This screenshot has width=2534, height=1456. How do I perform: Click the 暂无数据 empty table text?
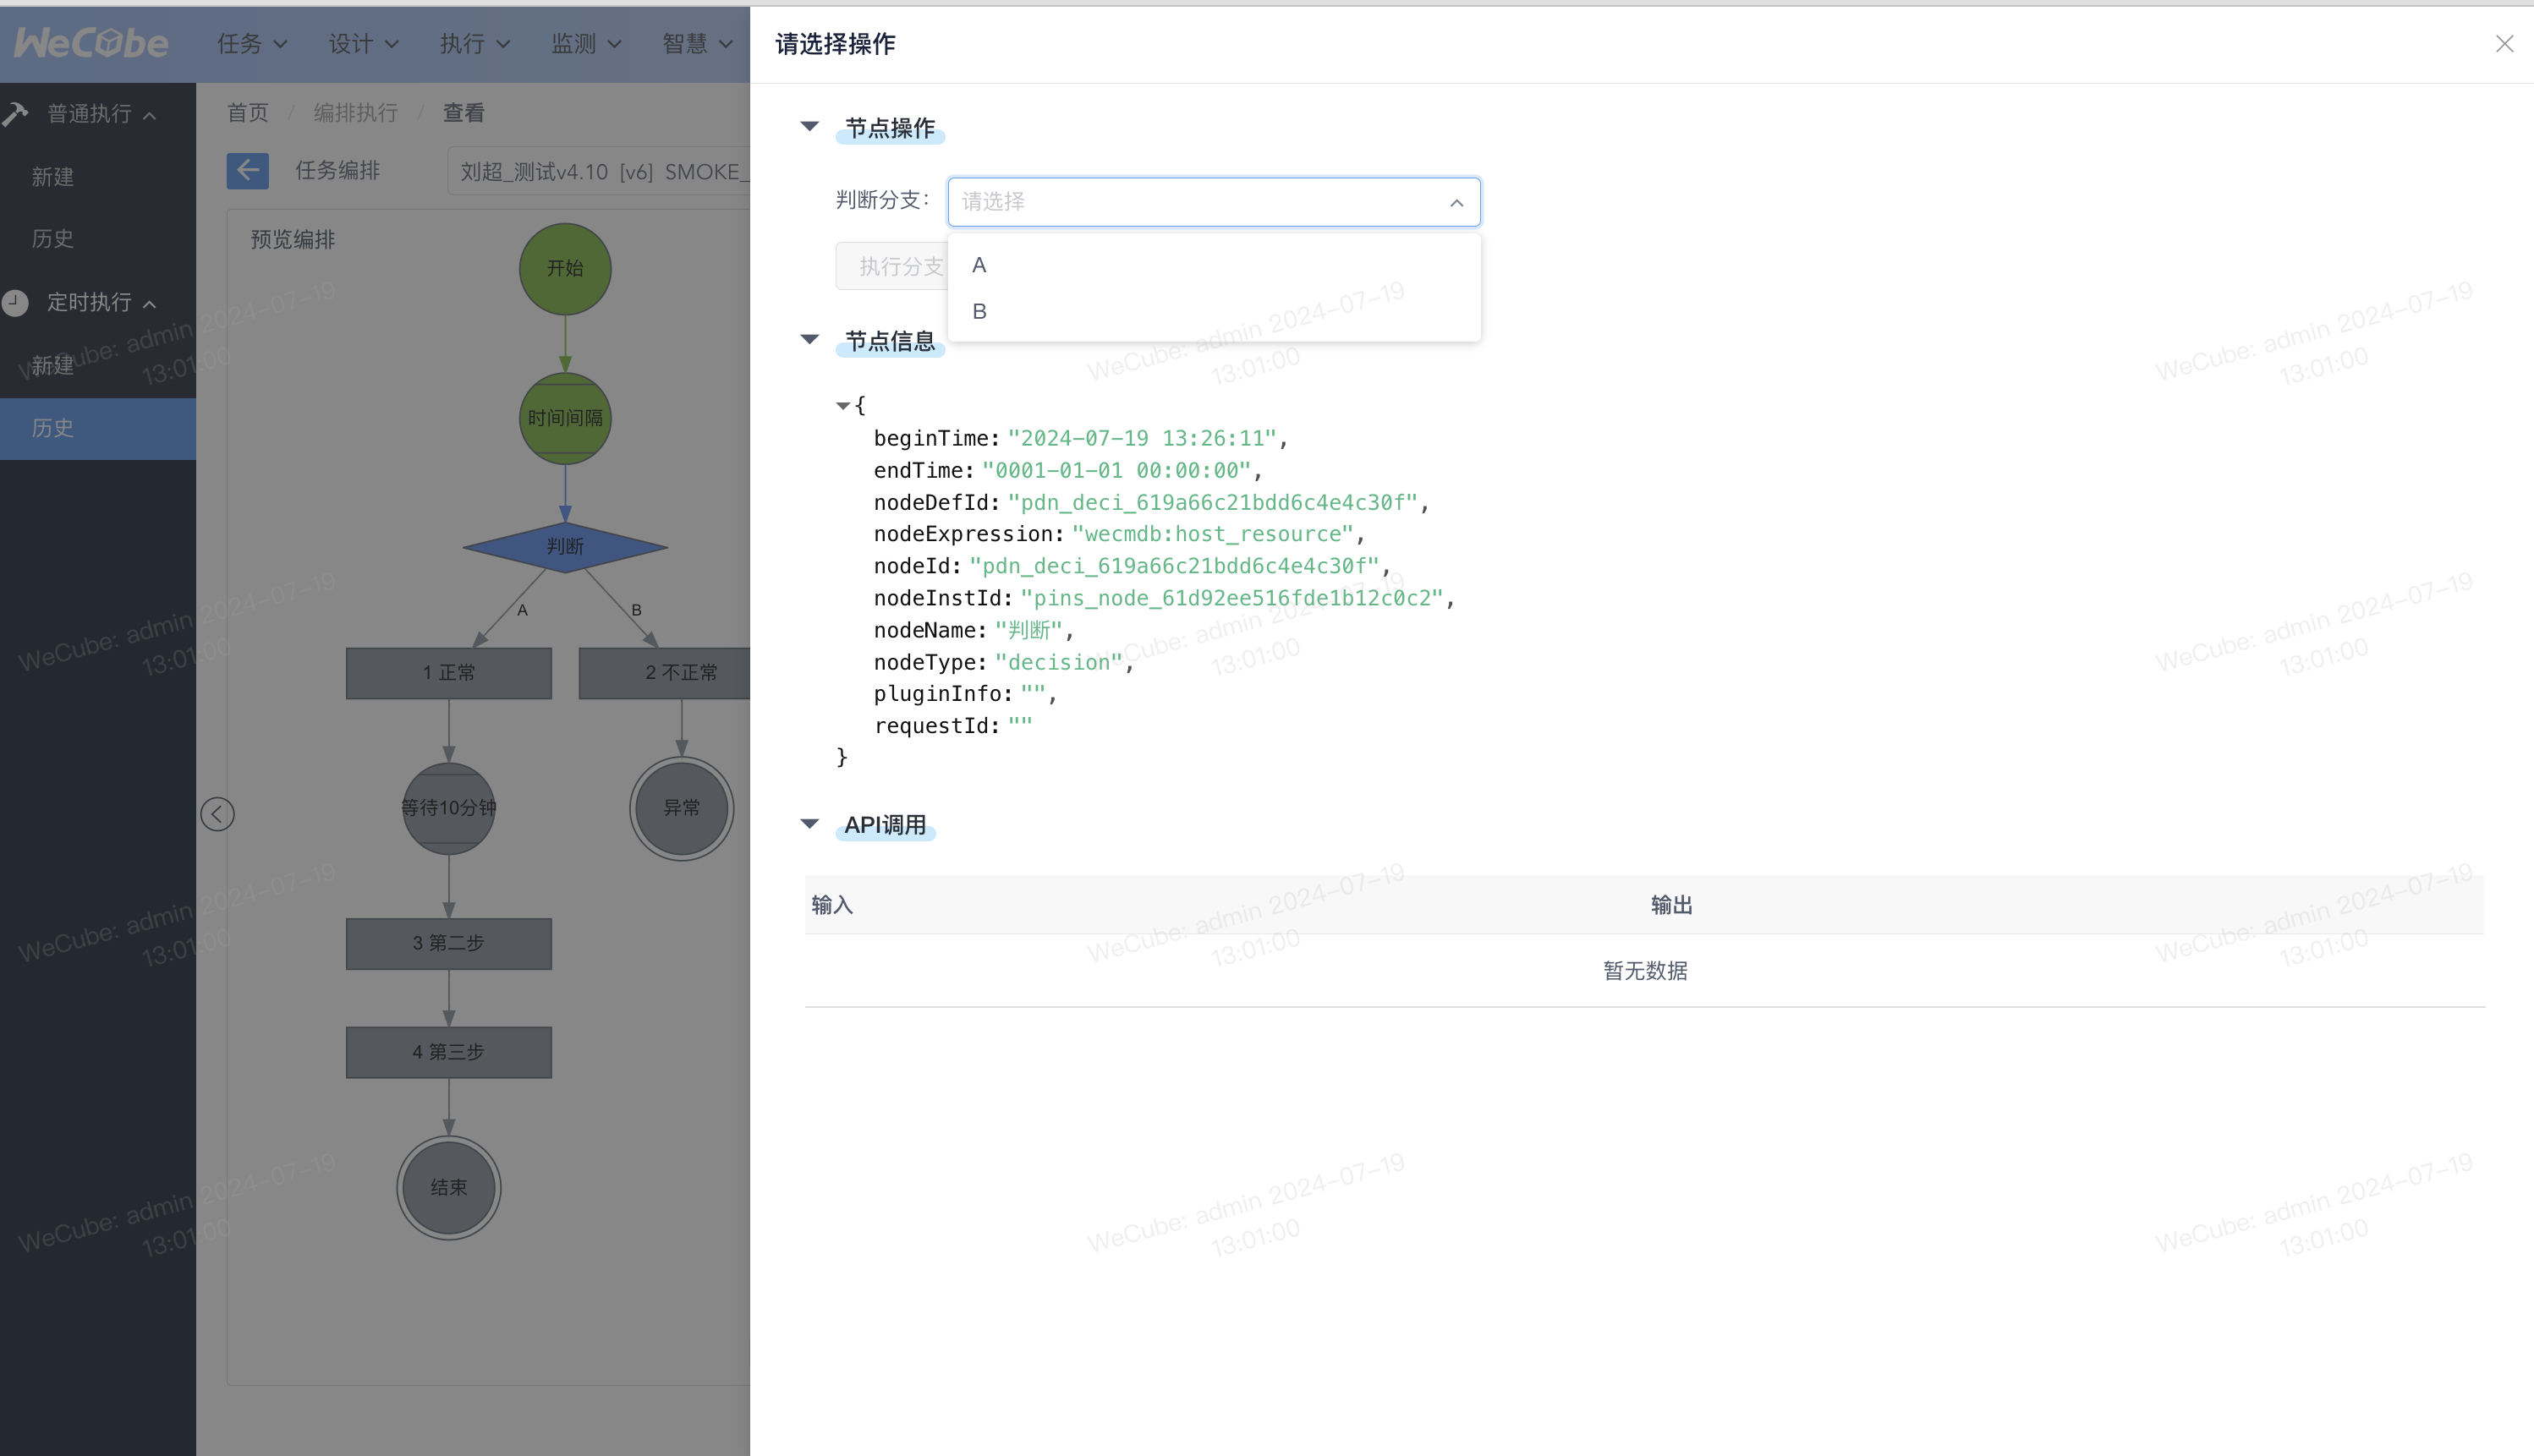tap(1645, 971)
